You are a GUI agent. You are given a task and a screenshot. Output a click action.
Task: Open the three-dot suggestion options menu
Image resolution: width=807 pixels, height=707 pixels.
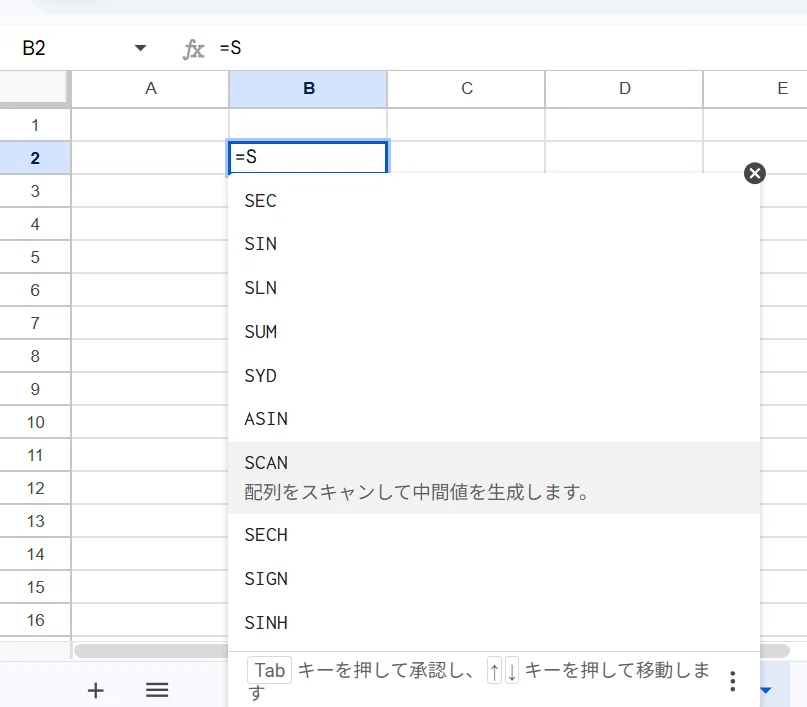pyautogui.click(x=732, y=681)
